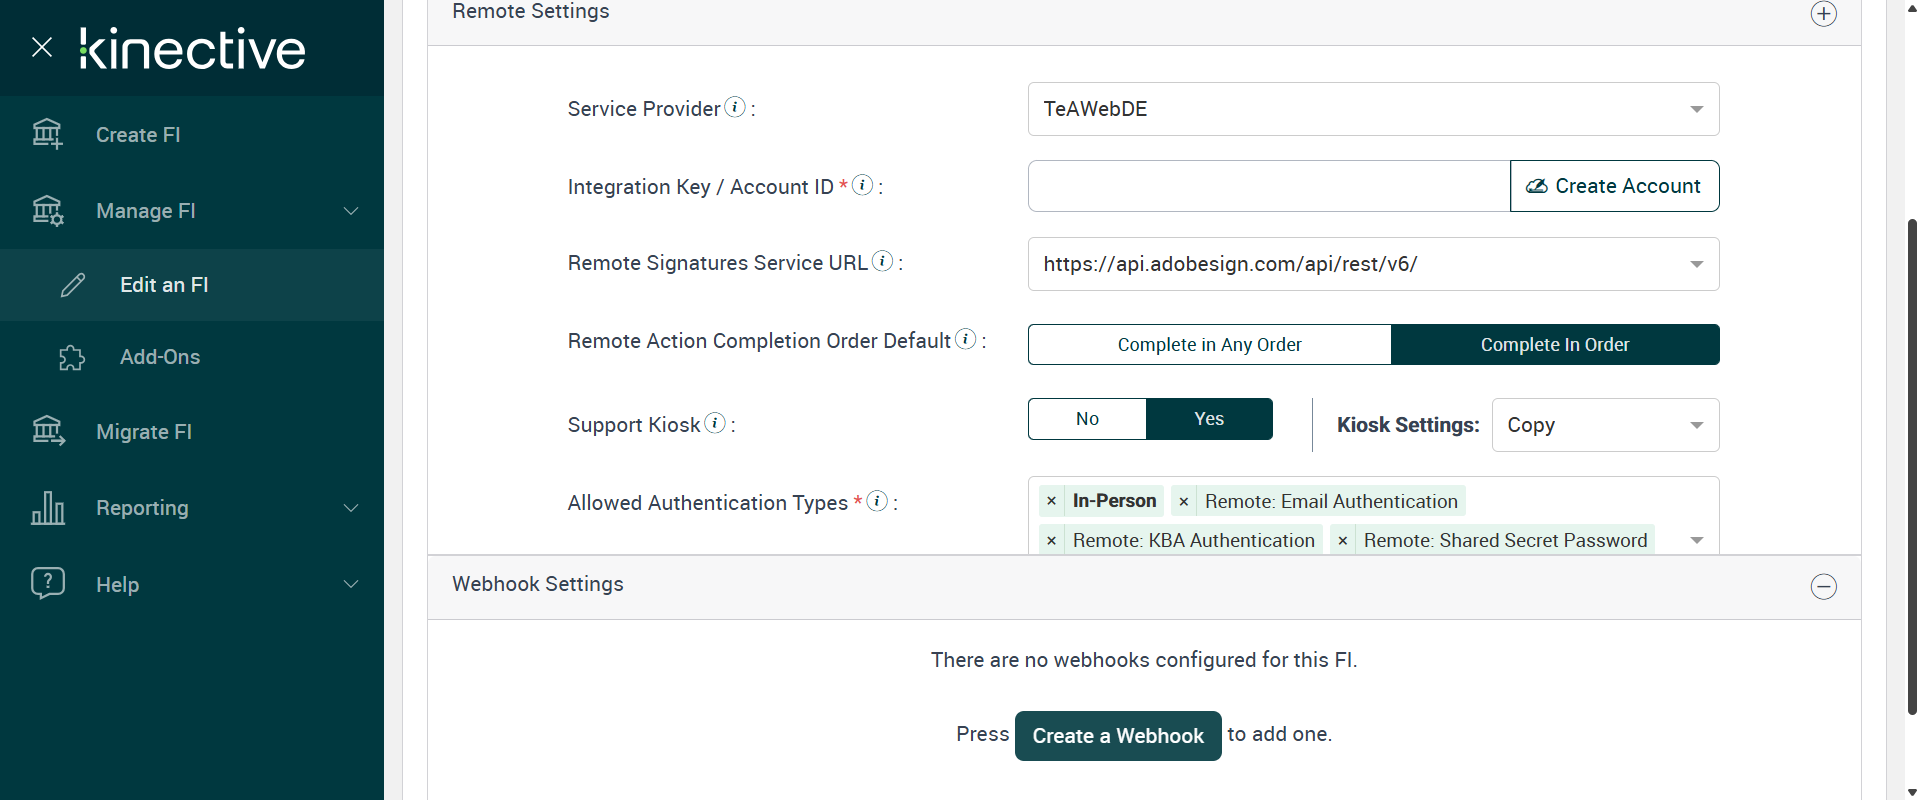Viewport: 1920px width, 800px height.
Task: Open the Kiosk Settings Copy dropdown
Action: click(x=1605, y=425)
